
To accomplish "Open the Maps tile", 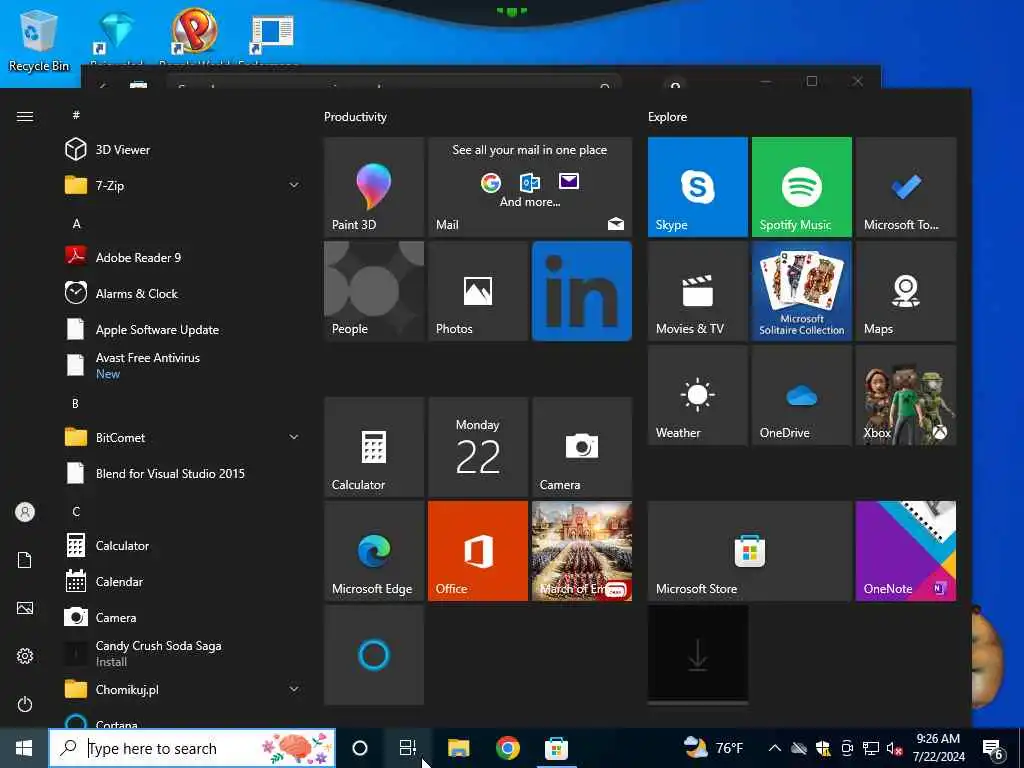I will click(x=906, y=291).
